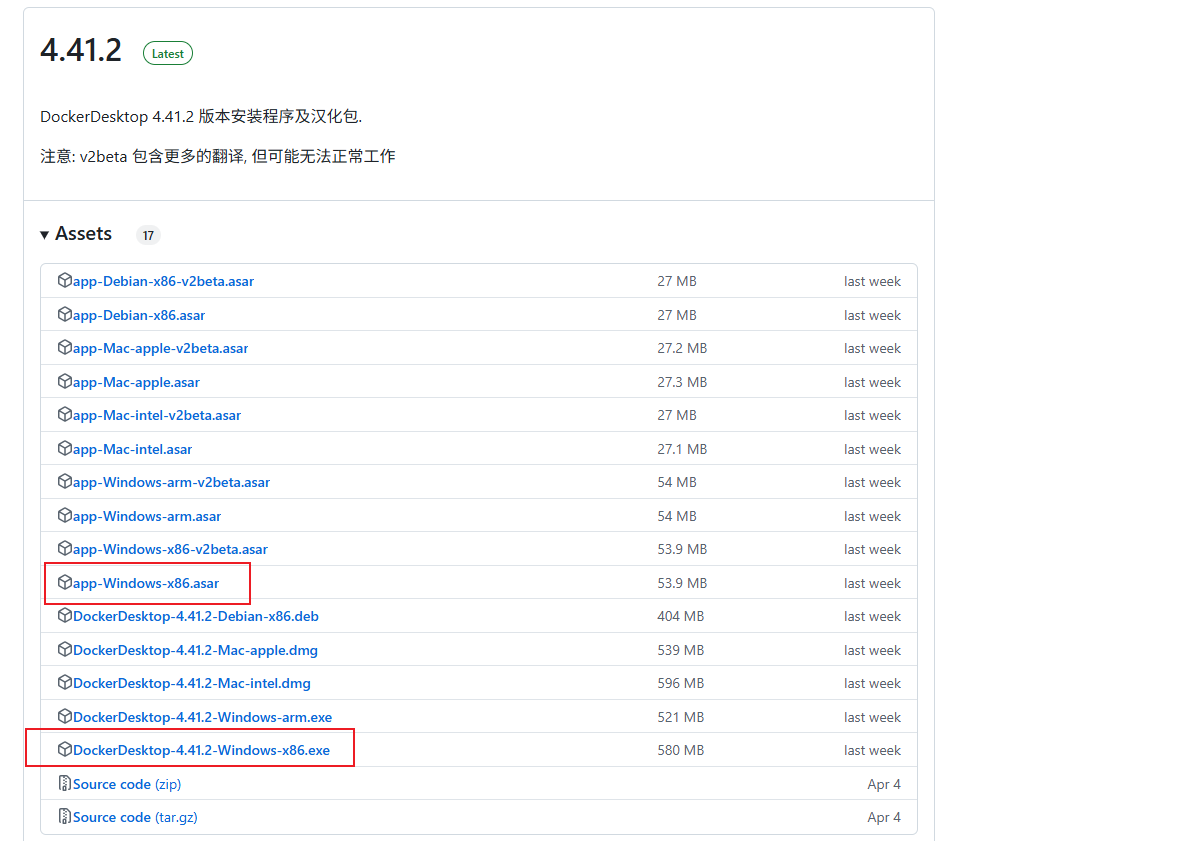Download app-Mac-intel.asar file
This screenshot has height=841, width=1183.
coord(133,450)
